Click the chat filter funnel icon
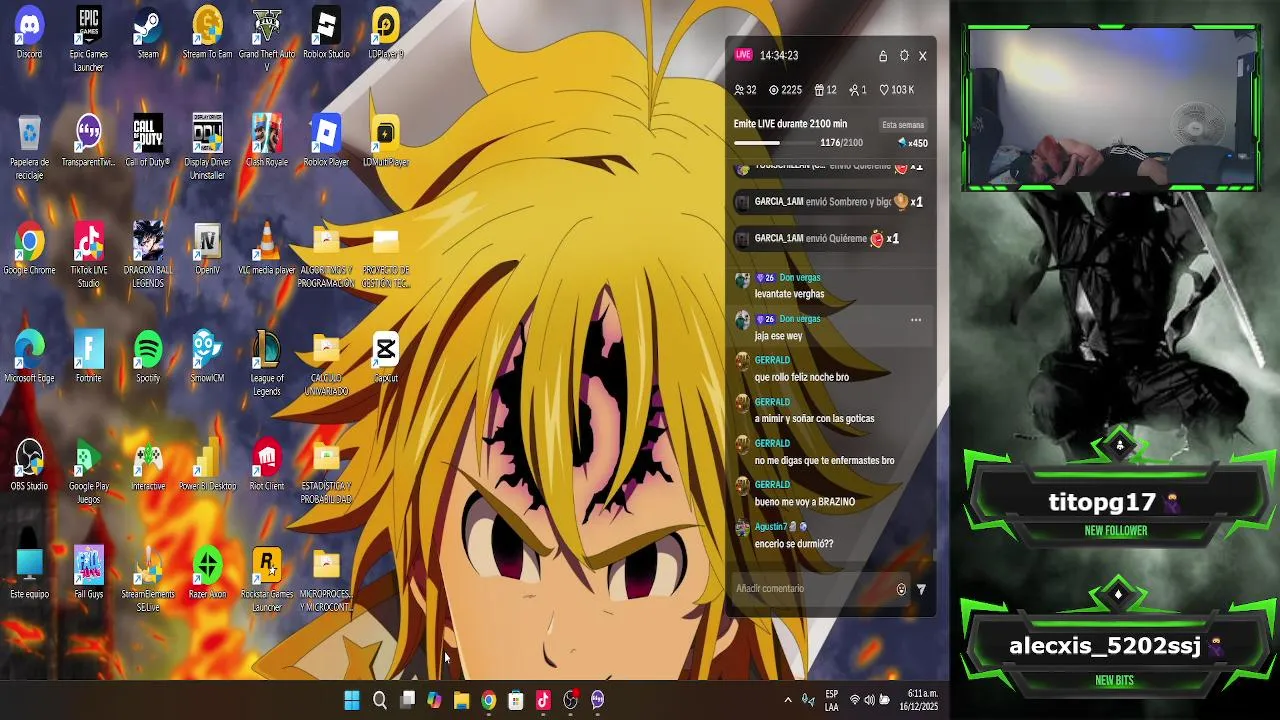The width and height of the screenshot is (1280, 720). (x=921, y=590)
